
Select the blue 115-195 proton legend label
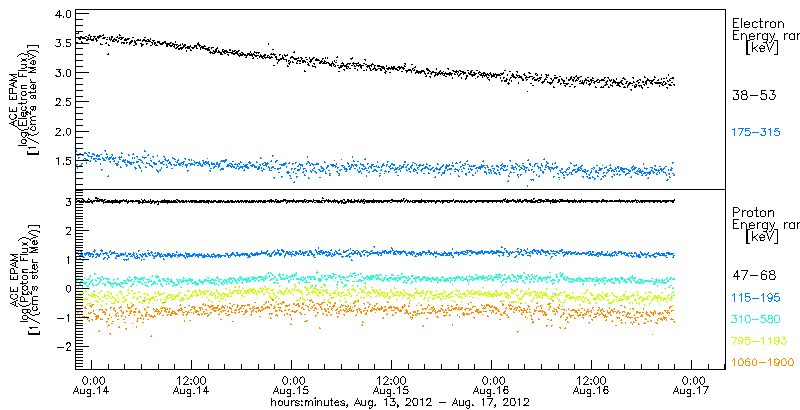(756, 298)
